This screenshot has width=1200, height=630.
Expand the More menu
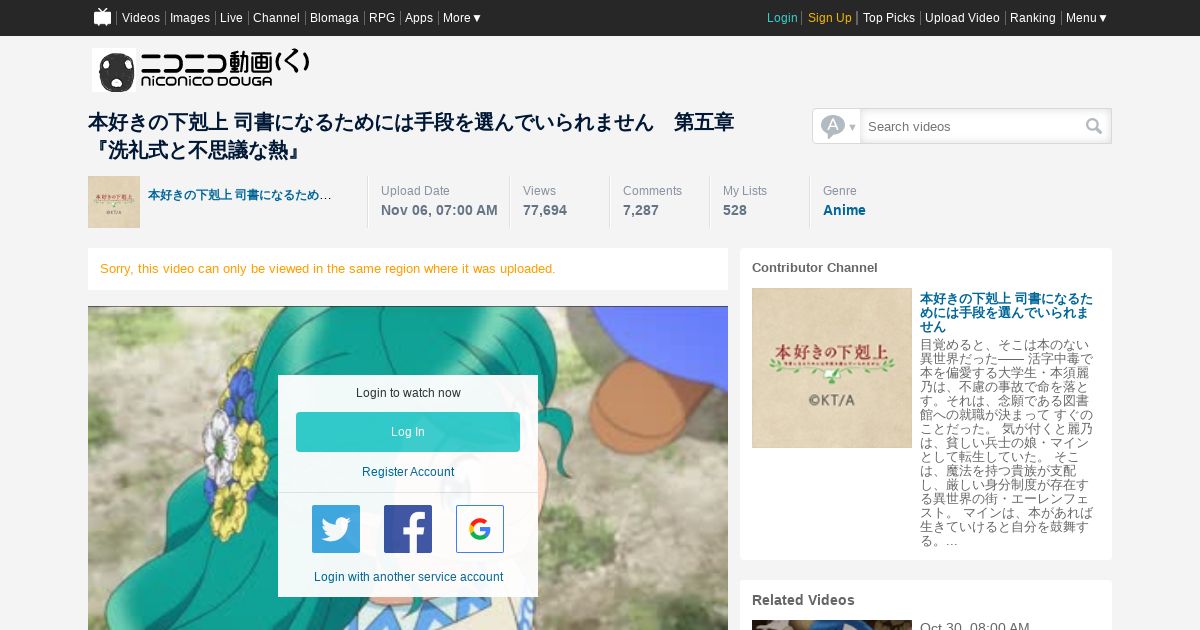click(462, 18)
